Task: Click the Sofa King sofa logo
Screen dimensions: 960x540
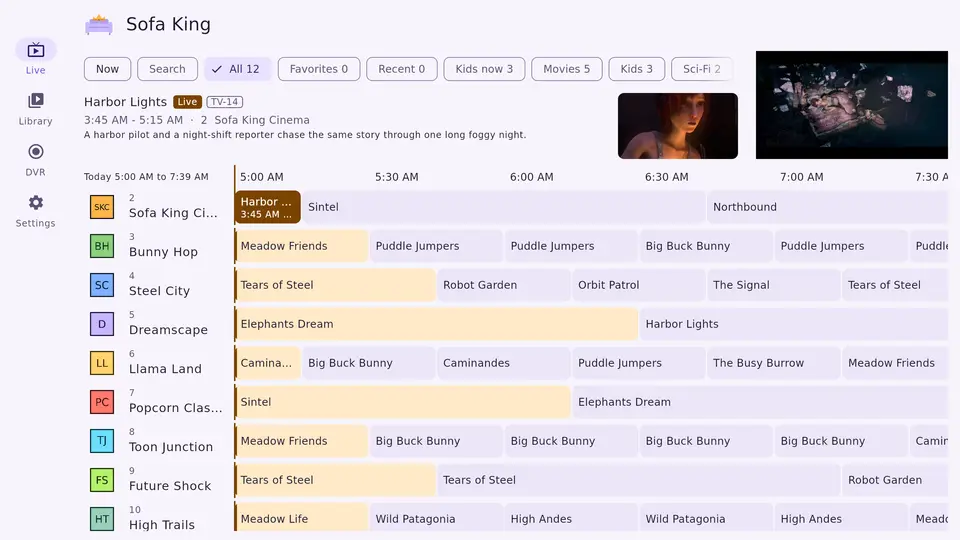Action: pyautogui.click(x=99, y=24)
